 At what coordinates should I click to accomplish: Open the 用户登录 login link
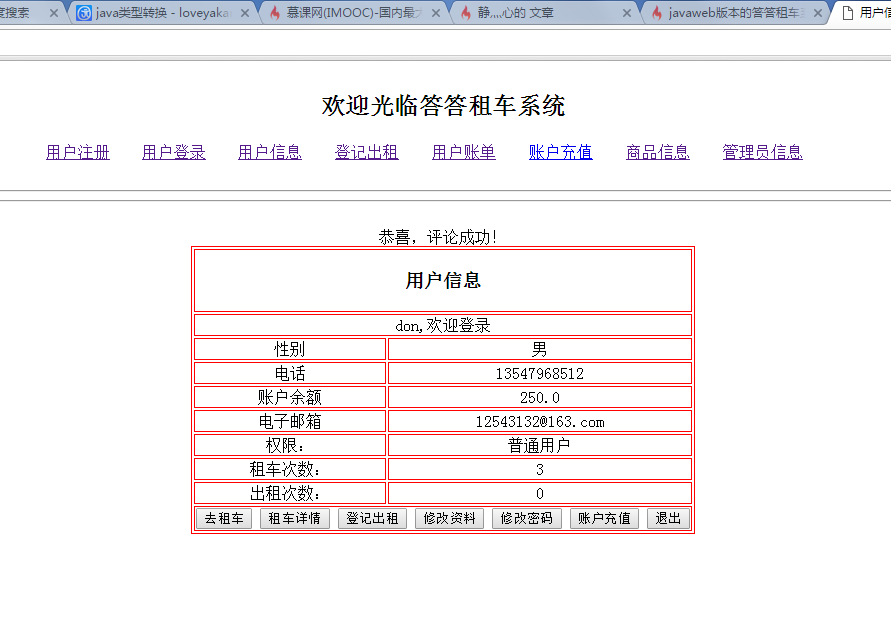coord(173,151)
